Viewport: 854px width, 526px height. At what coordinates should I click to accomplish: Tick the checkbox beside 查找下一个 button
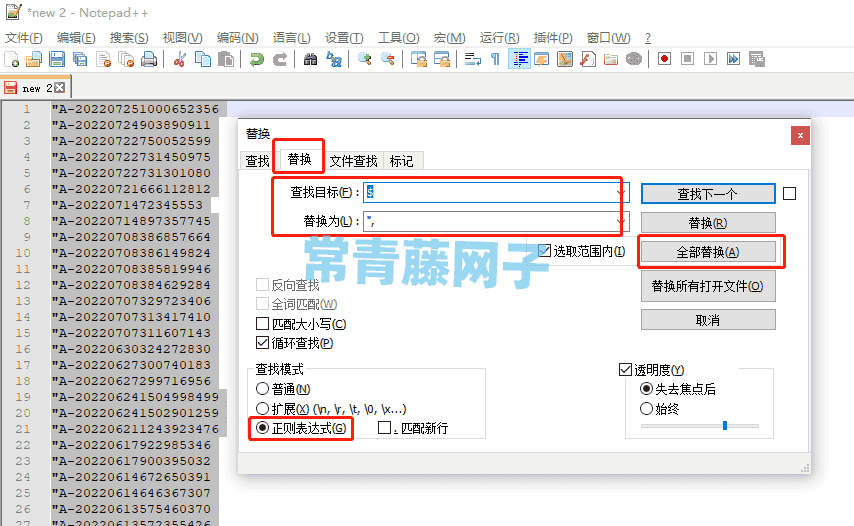point(789,193)
